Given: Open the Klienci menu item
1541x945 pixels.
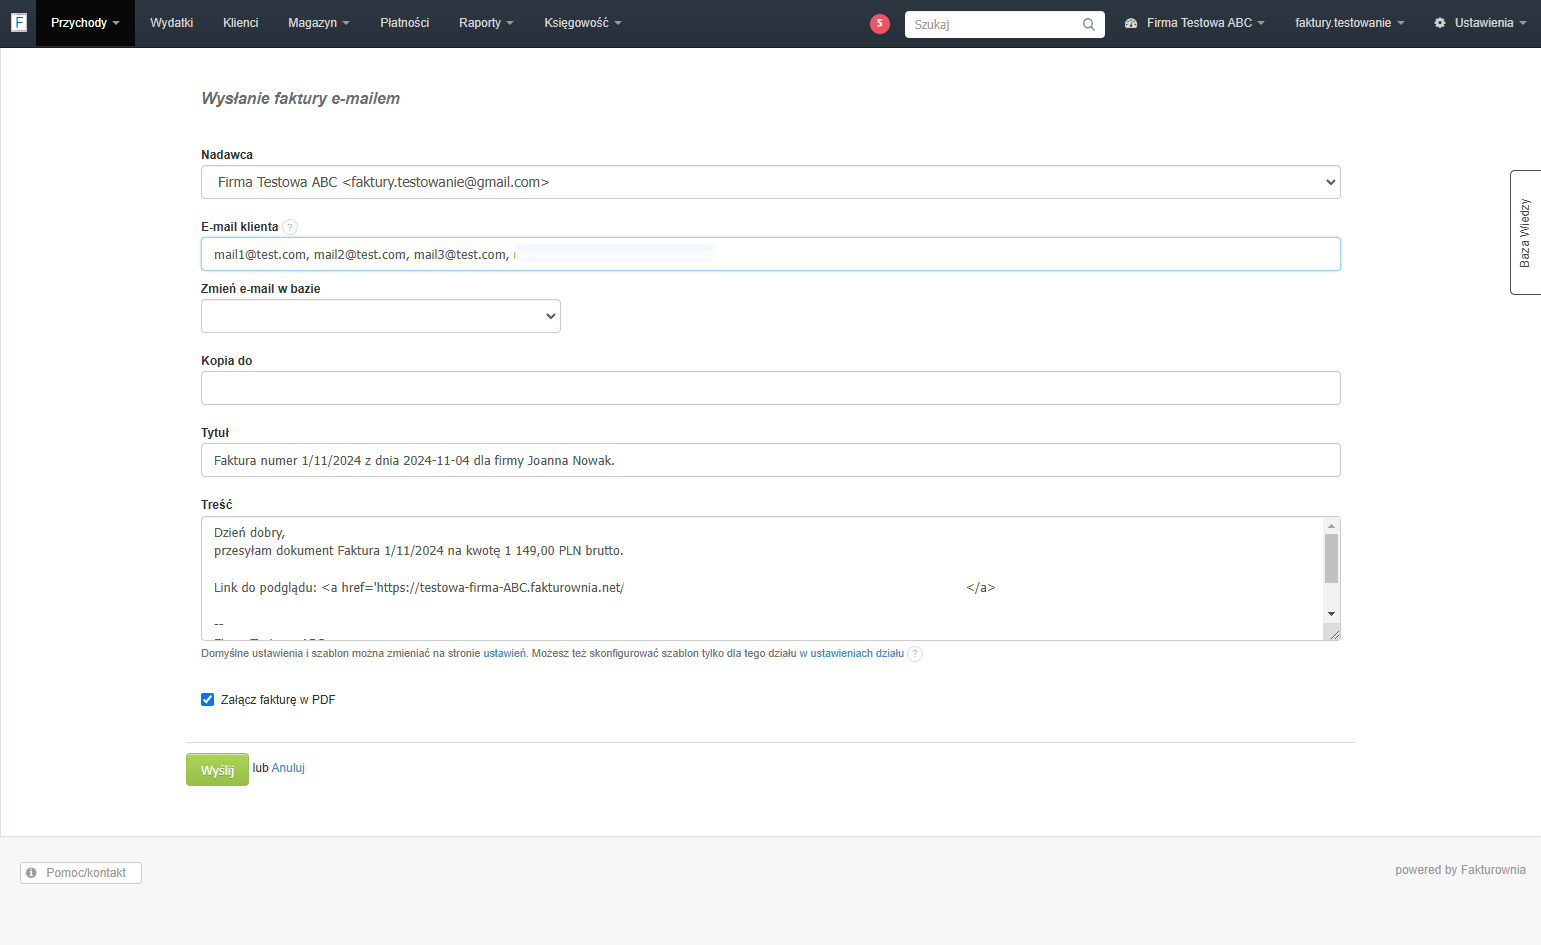Looking at the screenshot, I should [240, 23].
